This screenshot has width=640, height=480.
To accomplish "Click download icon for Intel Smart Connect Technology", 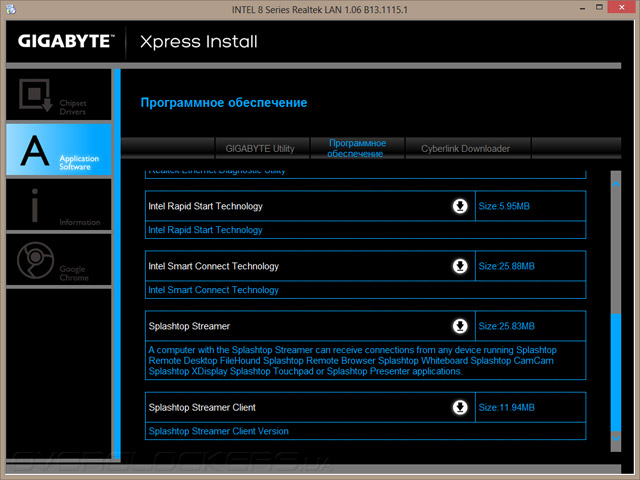I will [x=460, y=267].
